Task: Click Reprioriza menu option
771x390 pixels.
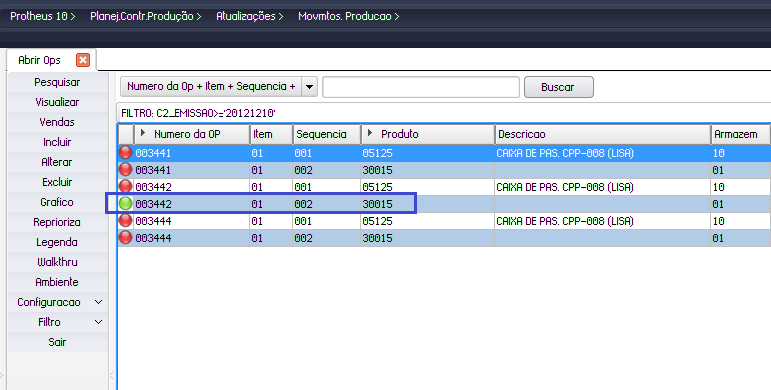Action: (x=58, y=222)
